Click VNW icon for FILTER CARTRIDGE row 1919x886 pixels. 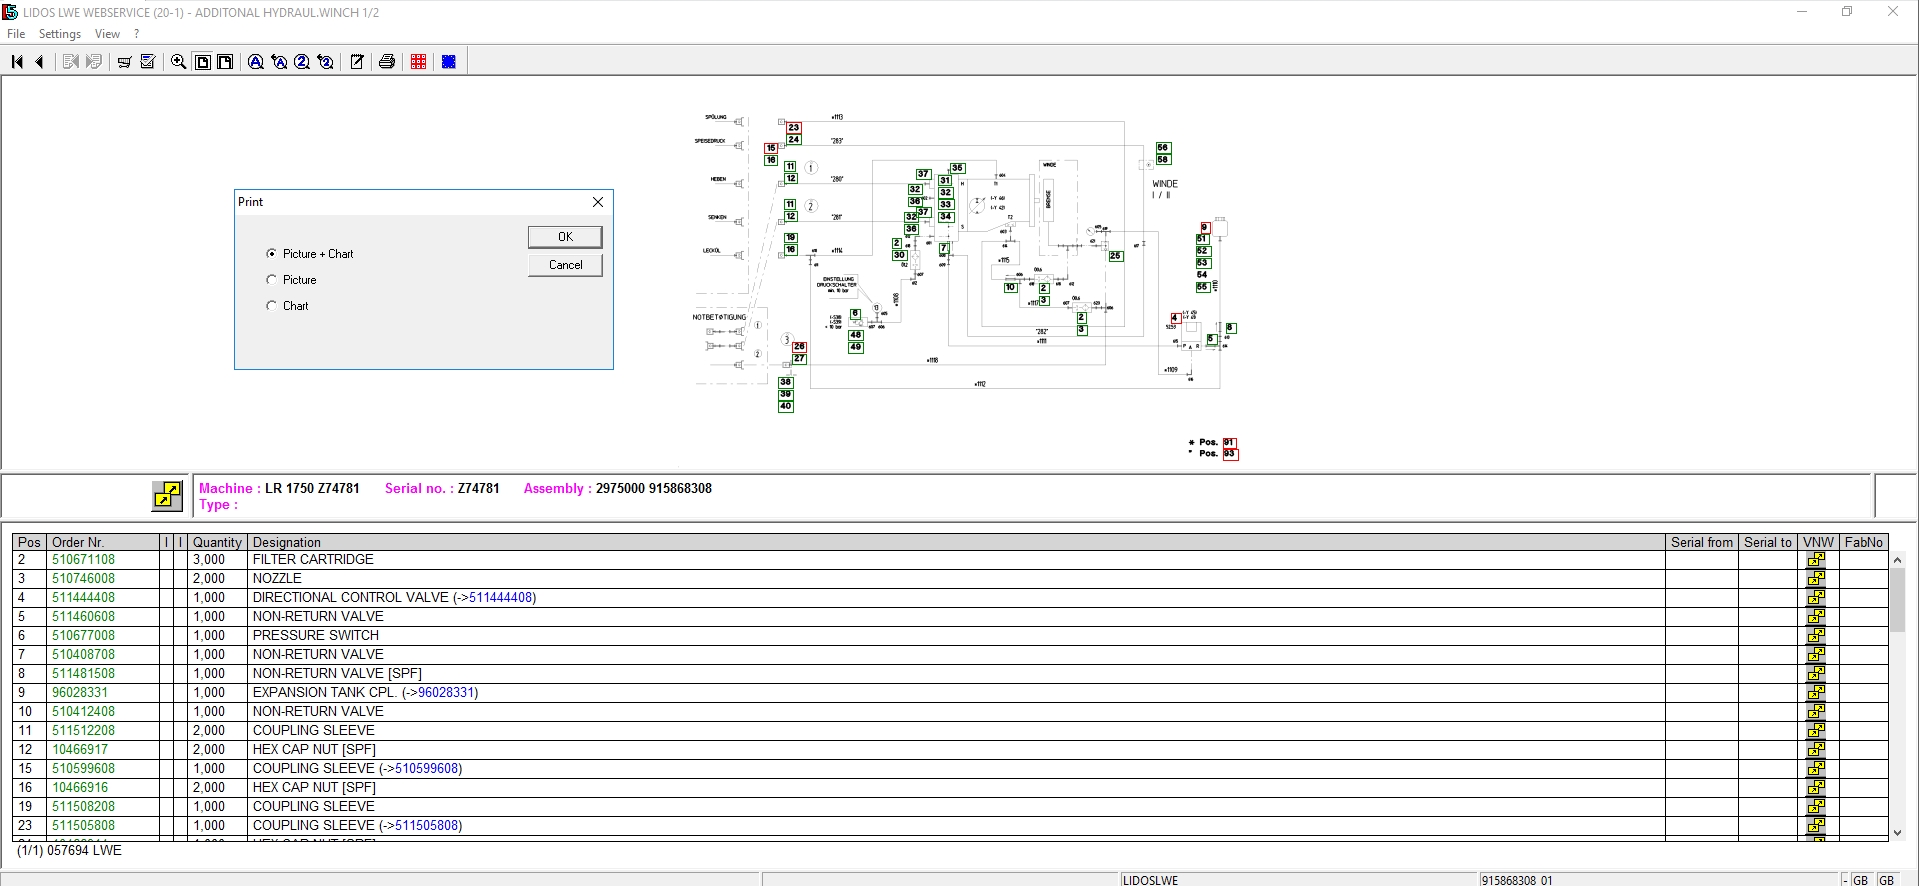(1816, 560)
